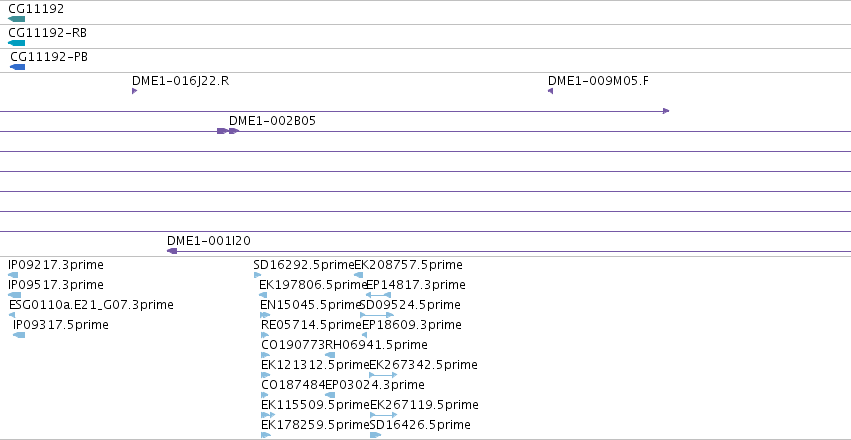The height and width of the screenshot is (440, 851).
Task: Click the CG11192-RB transcript arrow
Action: click(16, 43)
